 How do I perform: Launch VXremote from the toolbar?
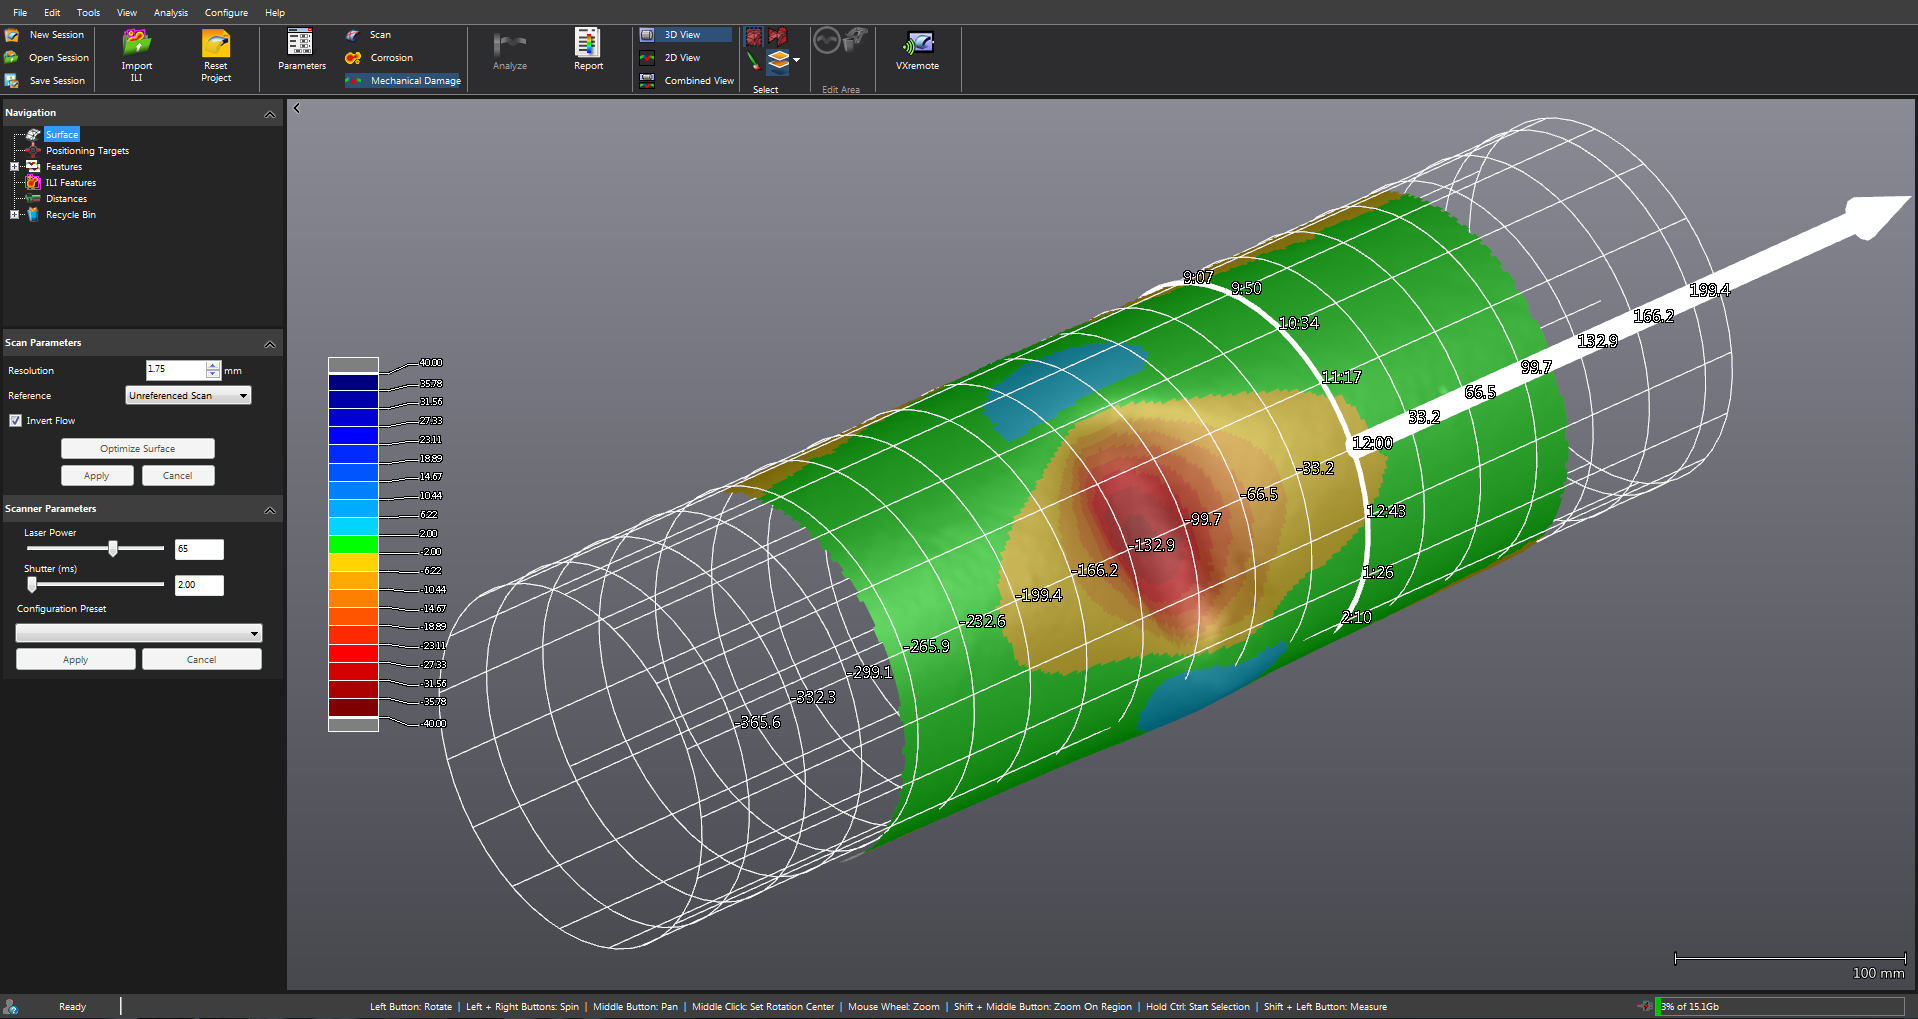tap(917, 44)
